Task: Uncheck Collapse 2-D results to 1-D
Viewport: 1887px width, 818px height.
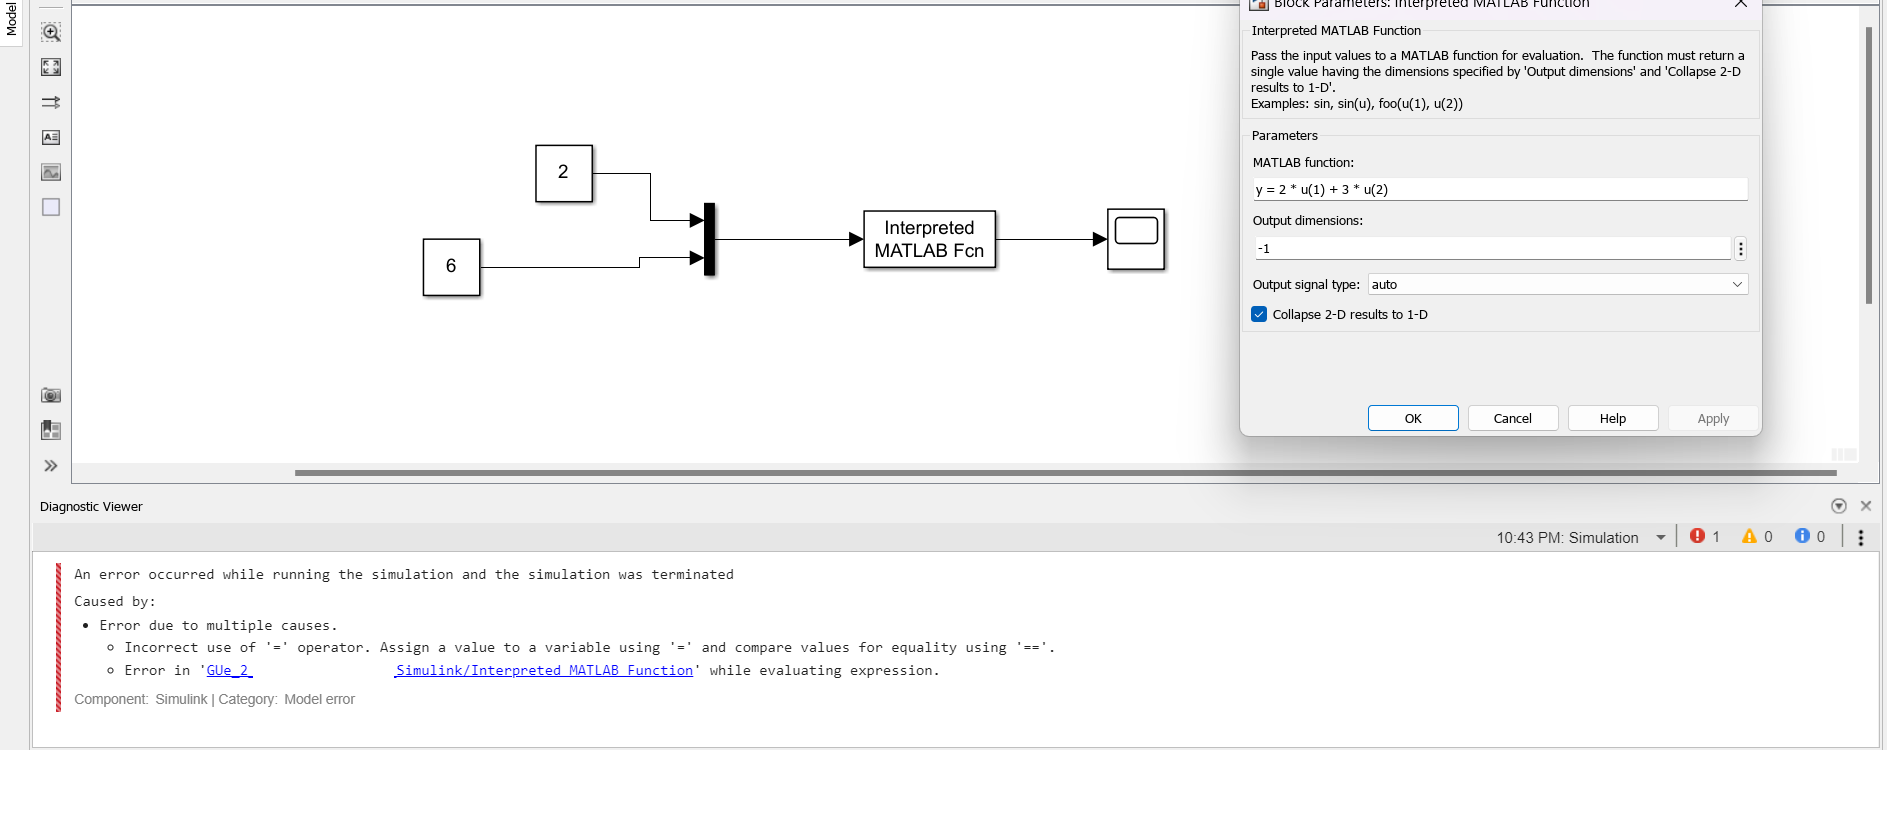Action: coord(1259,314)
